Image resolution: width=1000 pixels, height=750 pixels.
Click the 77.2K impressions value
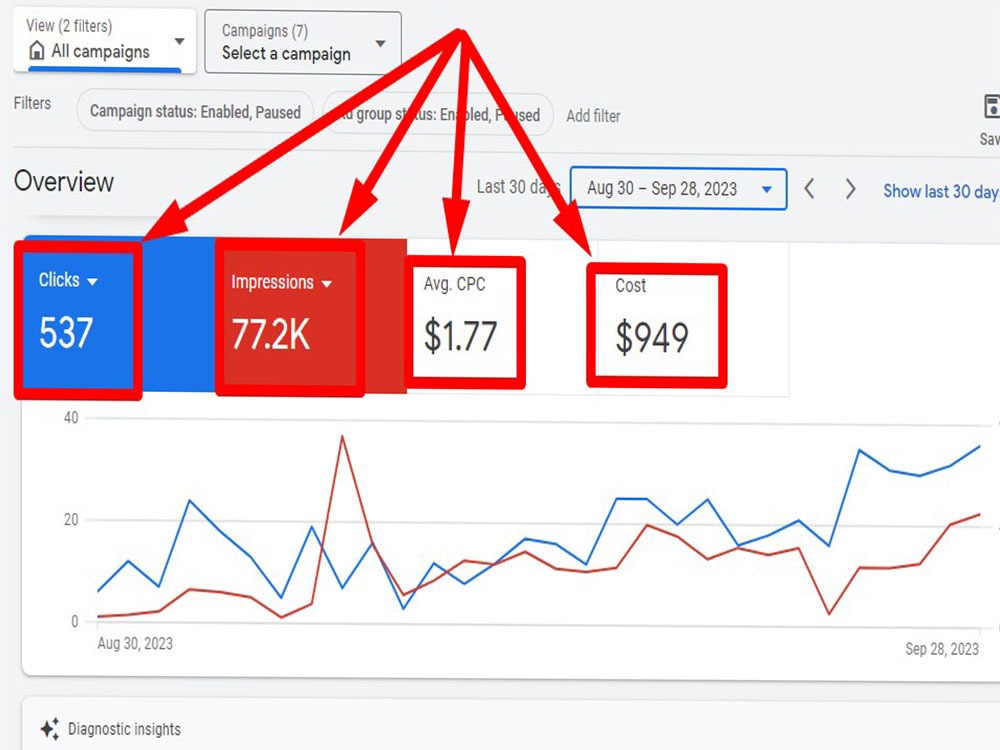pyautogui.click(x=271, y=335)
